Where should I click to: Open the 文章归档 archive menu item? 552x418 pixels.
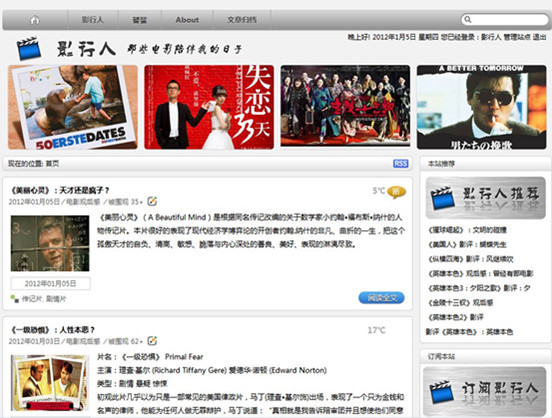242,20
